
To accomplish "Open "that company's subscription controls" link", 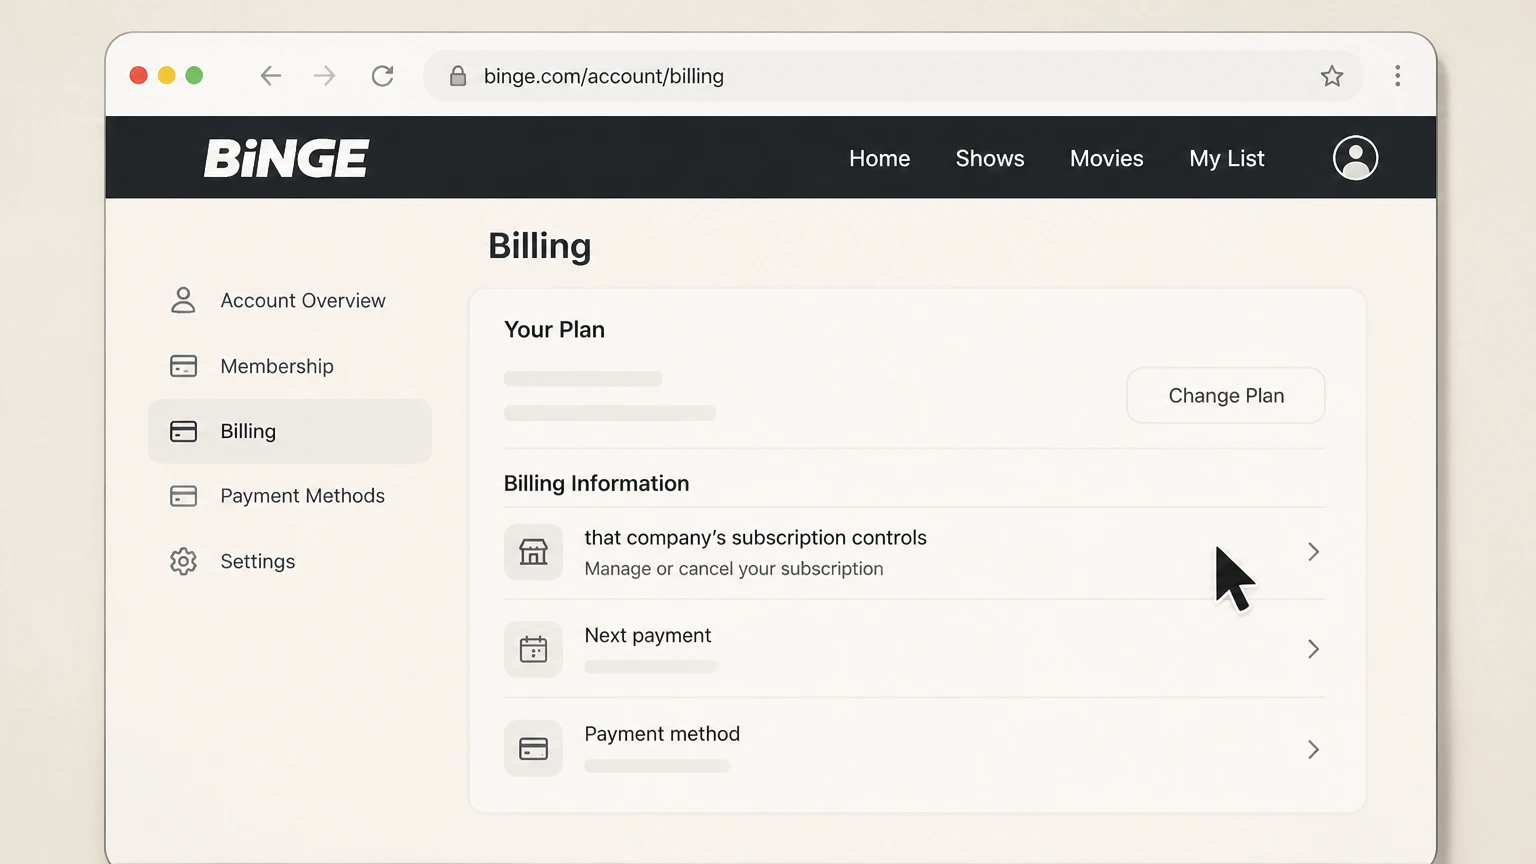I will point(755,538).
